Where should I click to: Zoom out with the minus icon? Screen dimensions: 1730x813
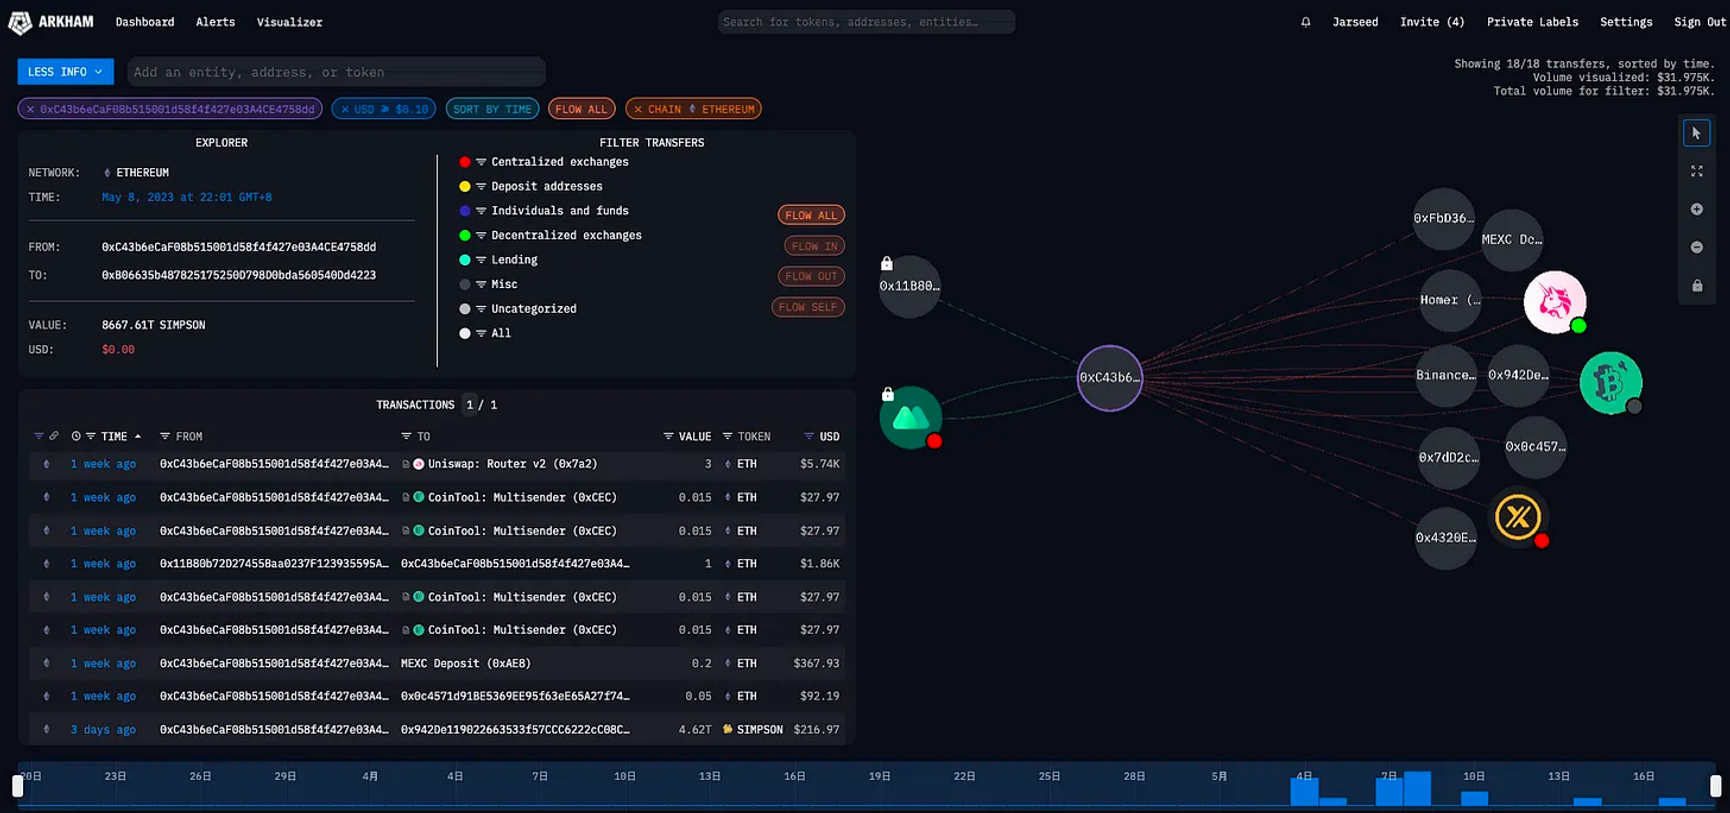[1696, 247]
